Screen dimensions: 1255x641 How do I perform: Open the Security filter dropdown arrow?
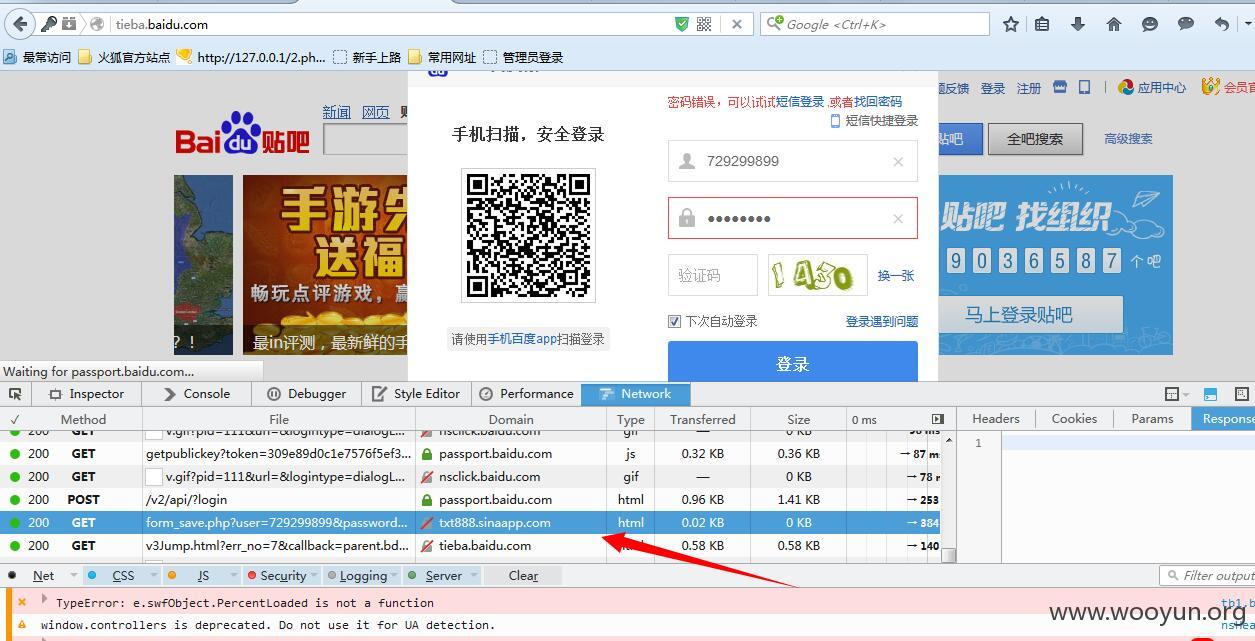[314, 576]
